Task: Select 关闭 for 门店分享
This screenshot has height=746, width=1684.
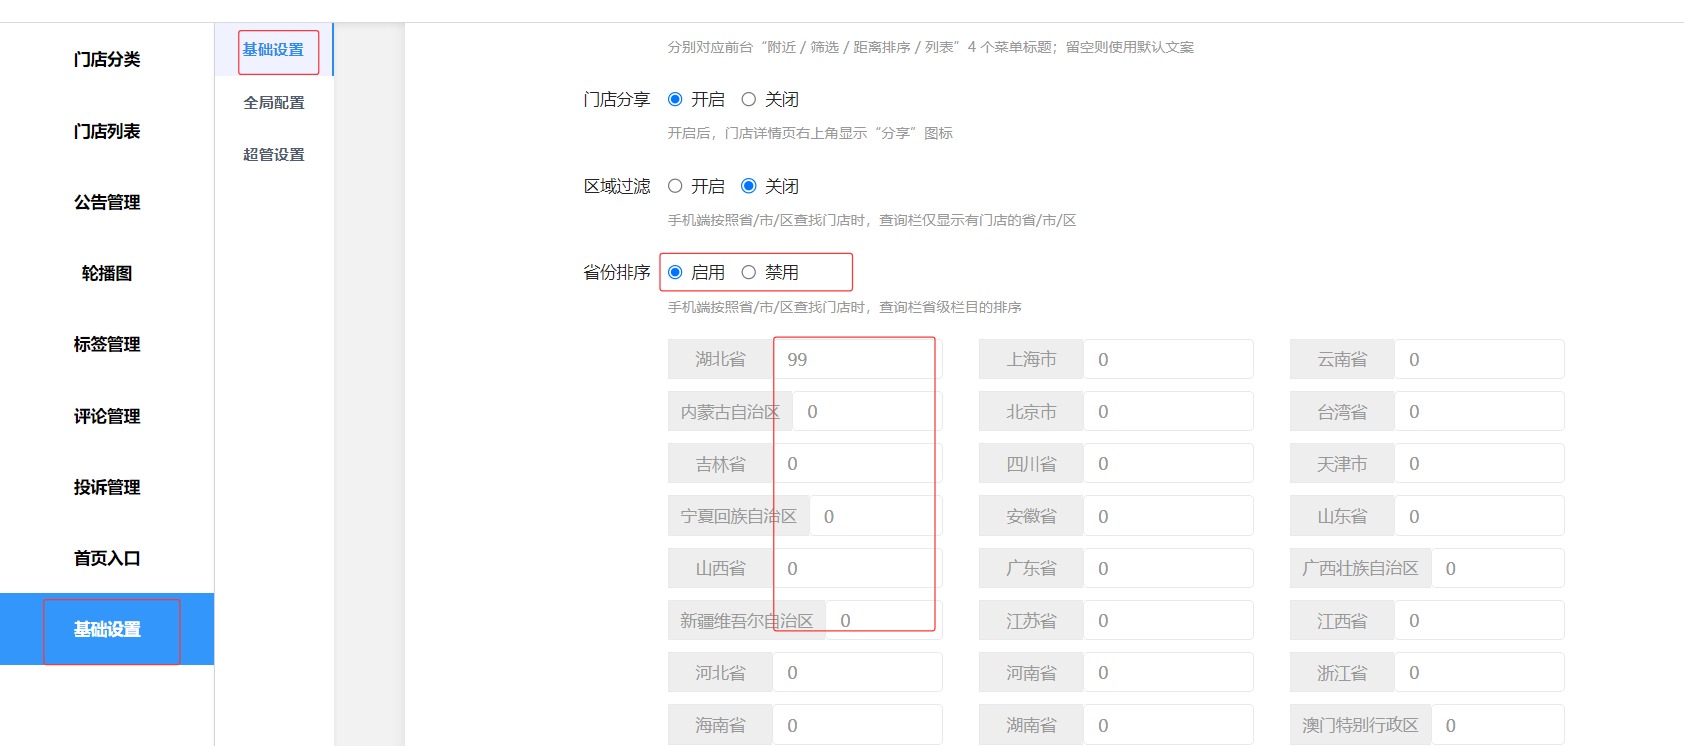Action: click(x=748, y=99)
